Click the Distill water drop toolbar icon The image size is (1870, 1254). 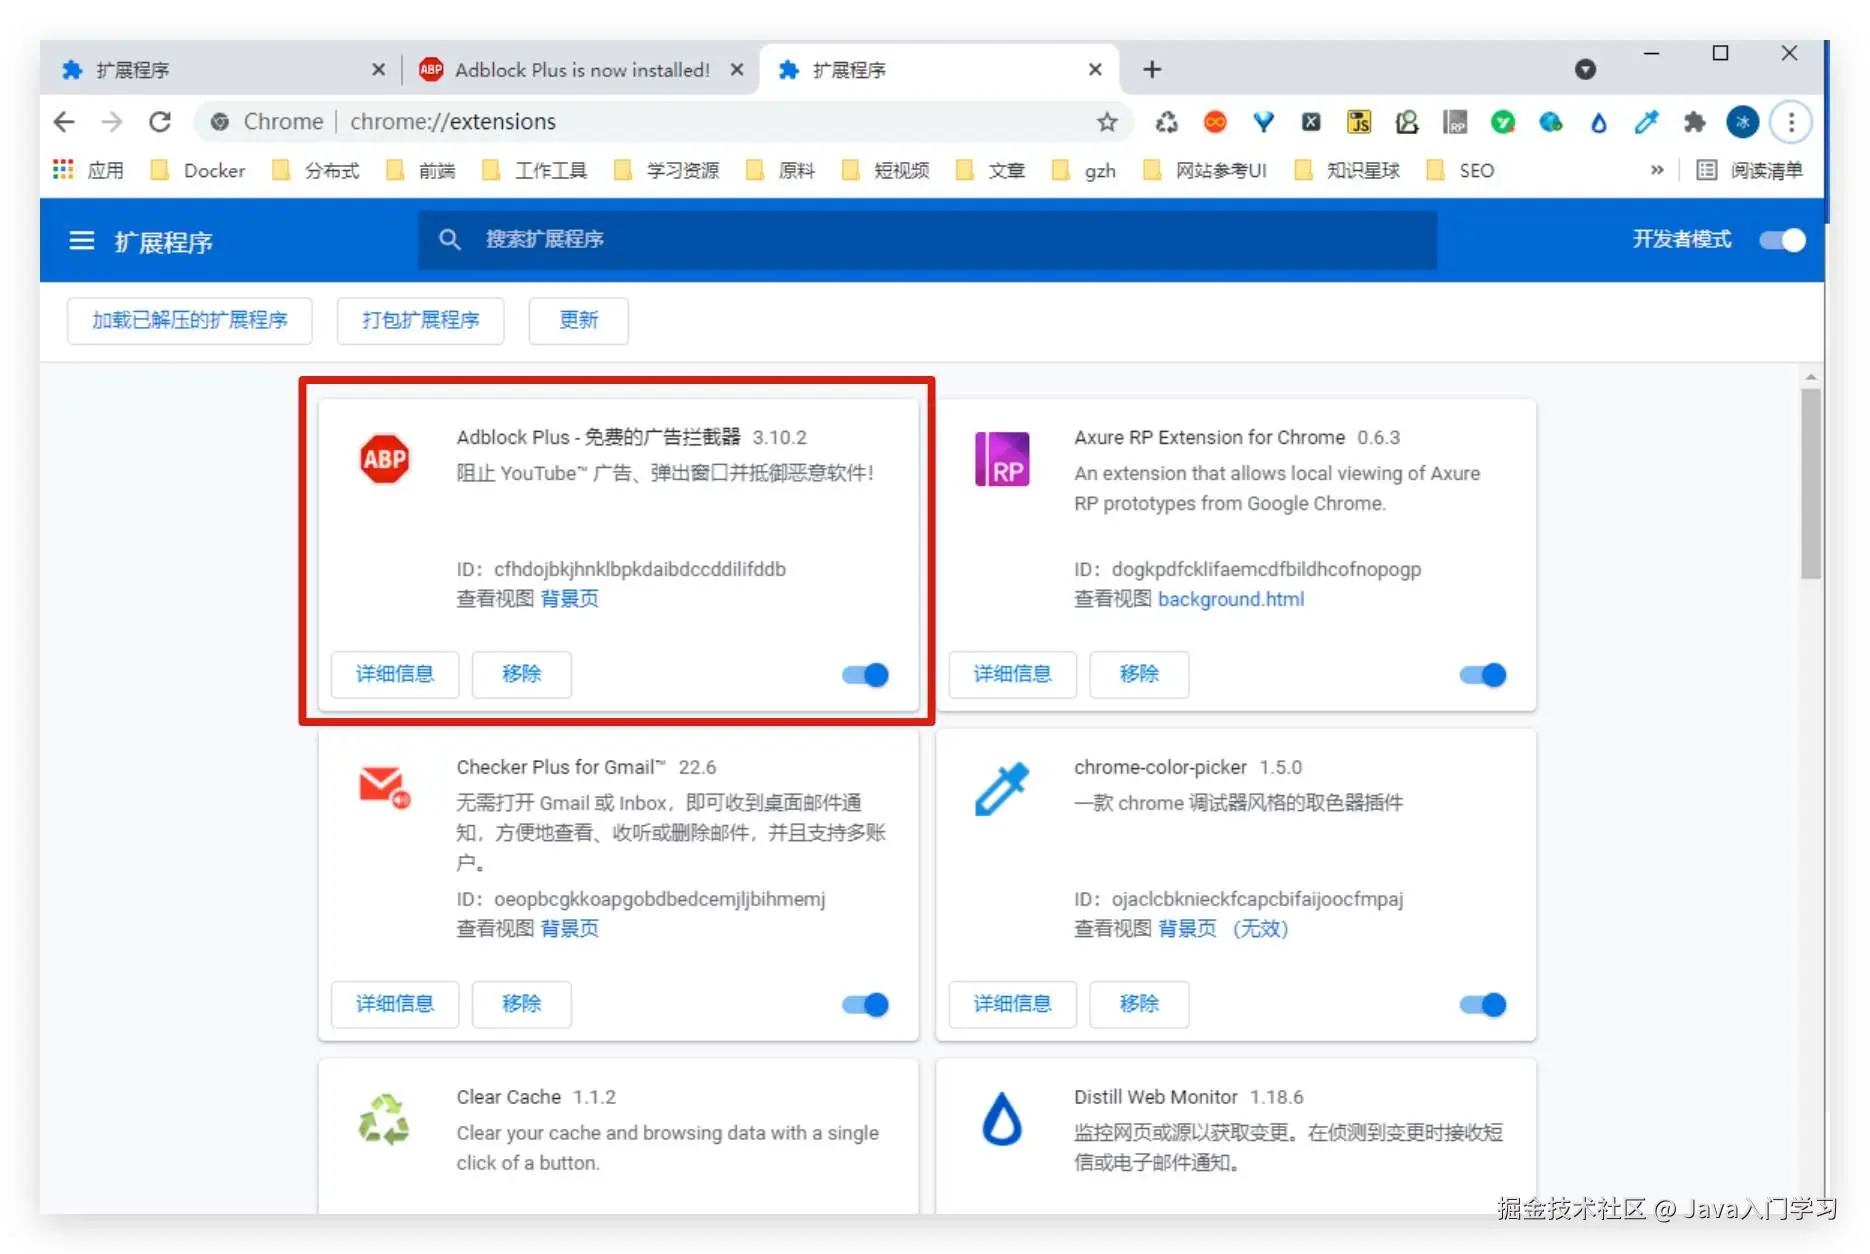click(1599, 122)
